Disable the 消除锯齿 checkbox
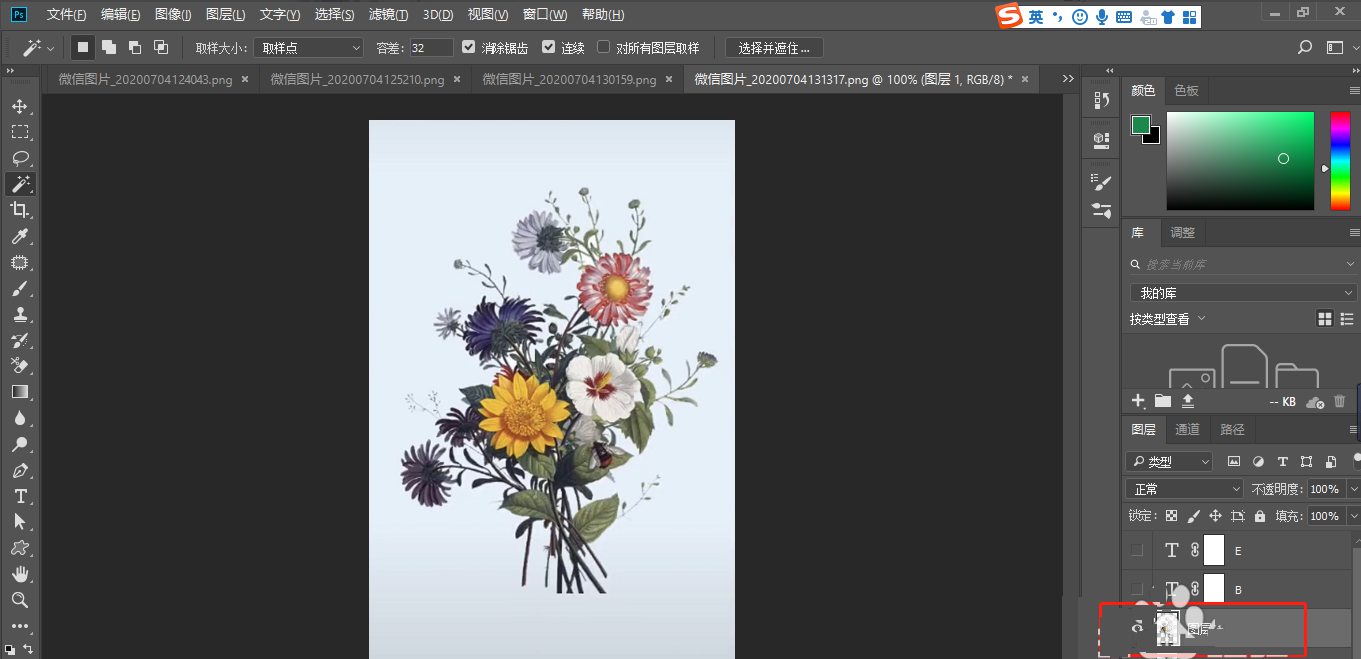This screenshot has height=659, width=1361. (x=468, y=46)
